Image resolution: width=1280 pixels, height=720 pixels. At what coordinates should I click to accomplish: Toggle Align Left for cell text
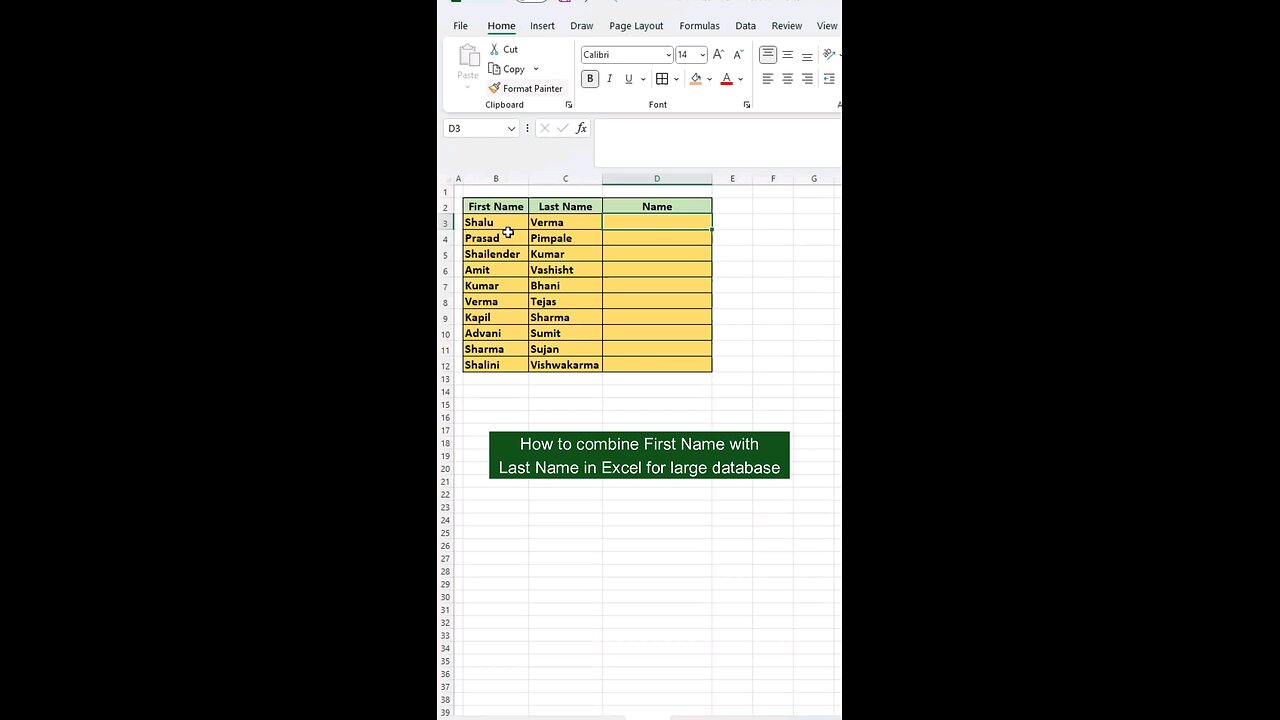(x=768, y=79)
